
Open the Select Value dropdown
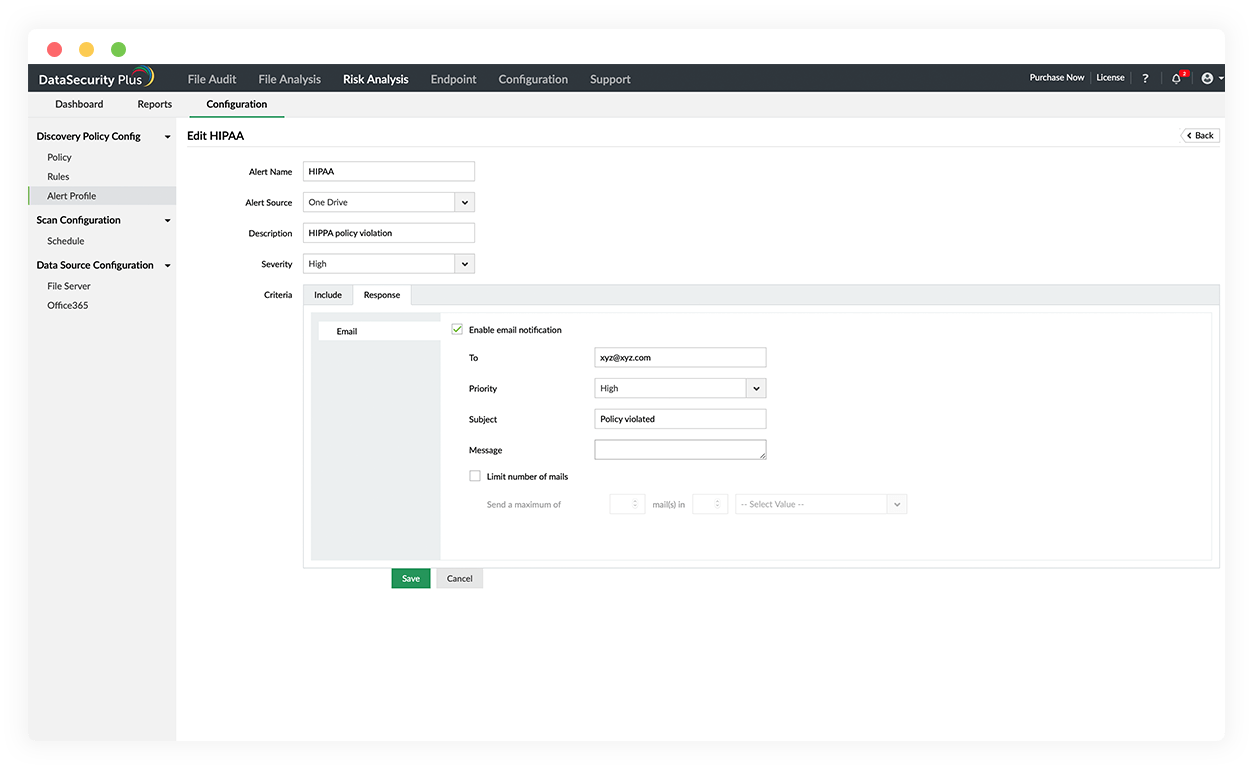pyautogui.click(x=821, y=504)
